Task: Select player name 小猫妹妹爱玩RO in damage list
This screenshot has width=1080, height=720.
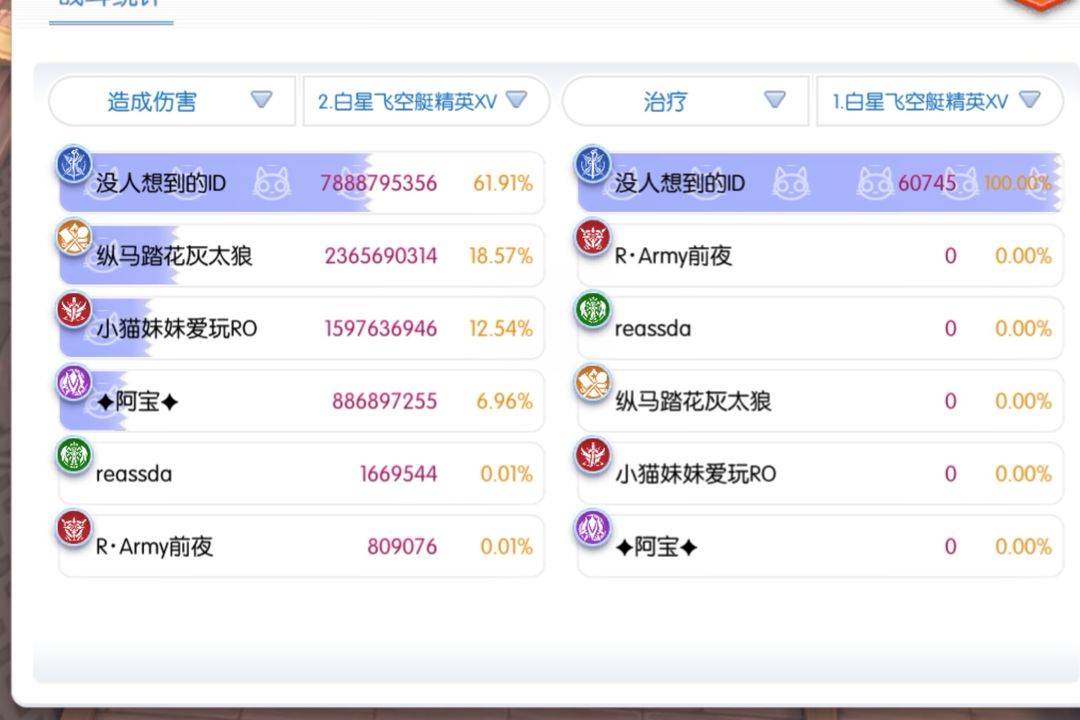Action: point(176,329)
